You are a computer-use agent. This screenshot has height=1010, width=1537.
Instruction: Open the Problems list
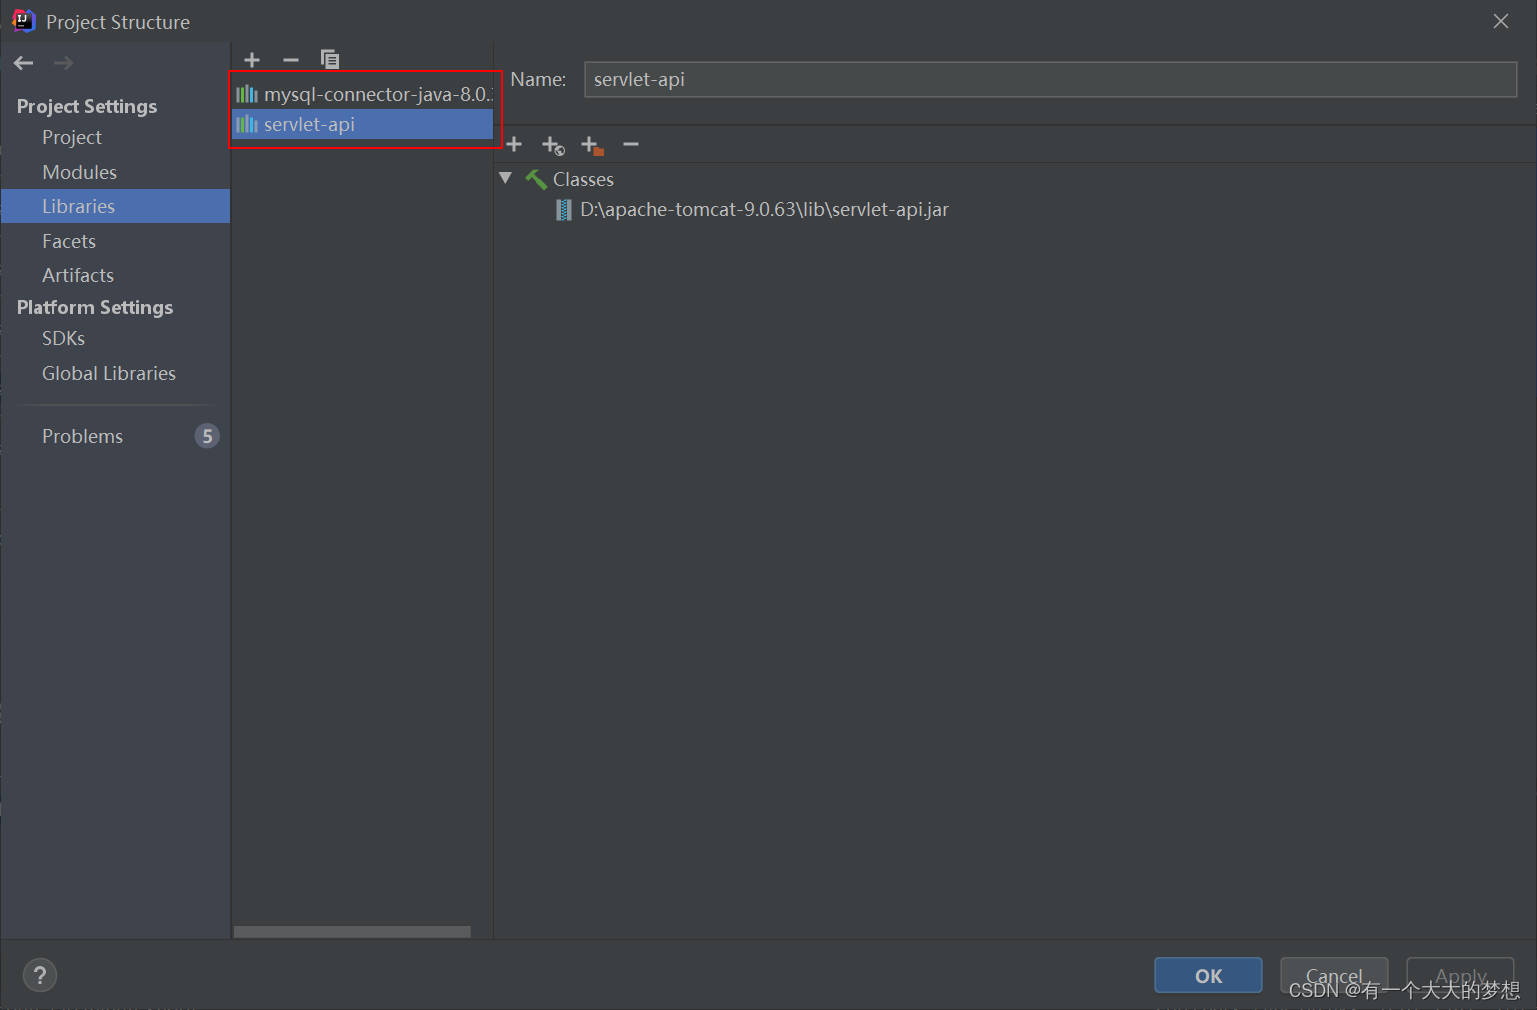click(82, 436)
